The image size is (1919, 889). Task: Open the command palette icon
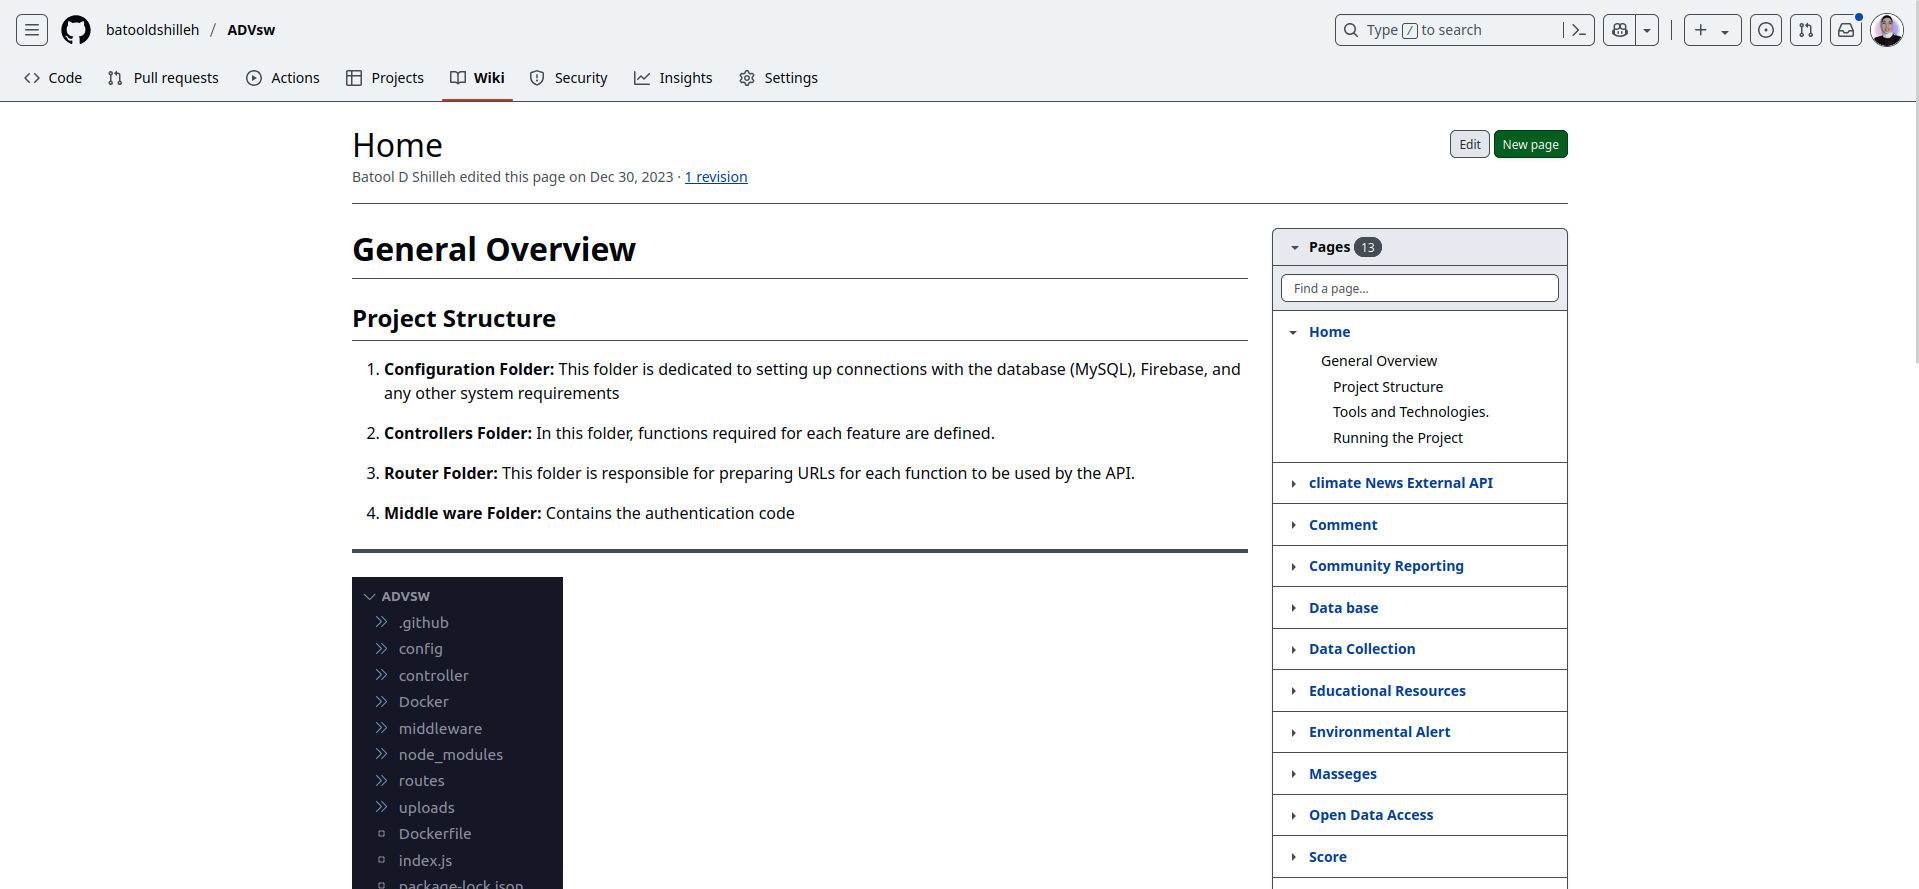1578,30
